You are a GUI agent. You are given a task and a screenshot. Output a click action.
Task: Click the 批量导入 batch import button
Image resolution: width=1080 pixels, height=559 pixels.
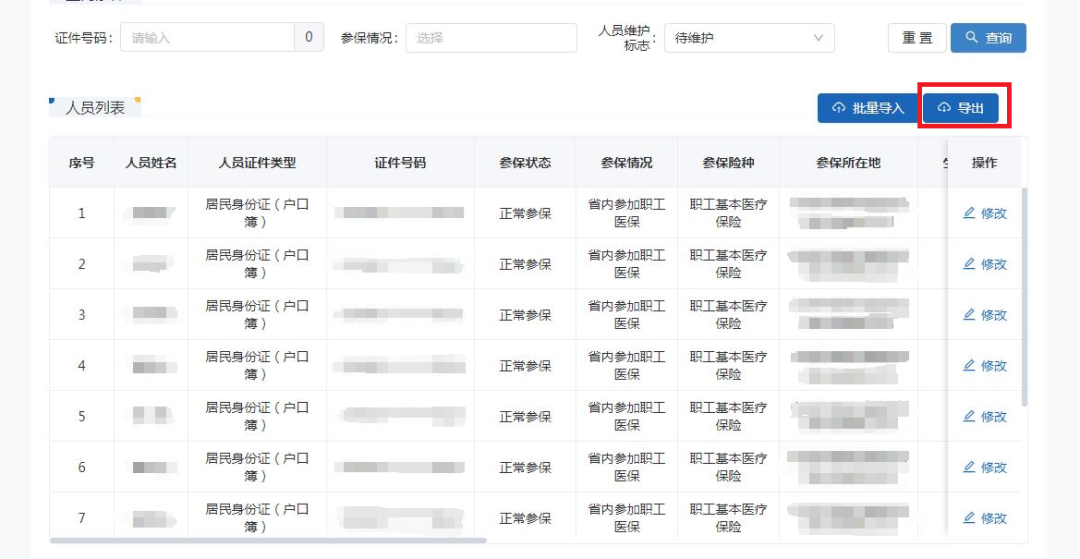pos(868,108)
